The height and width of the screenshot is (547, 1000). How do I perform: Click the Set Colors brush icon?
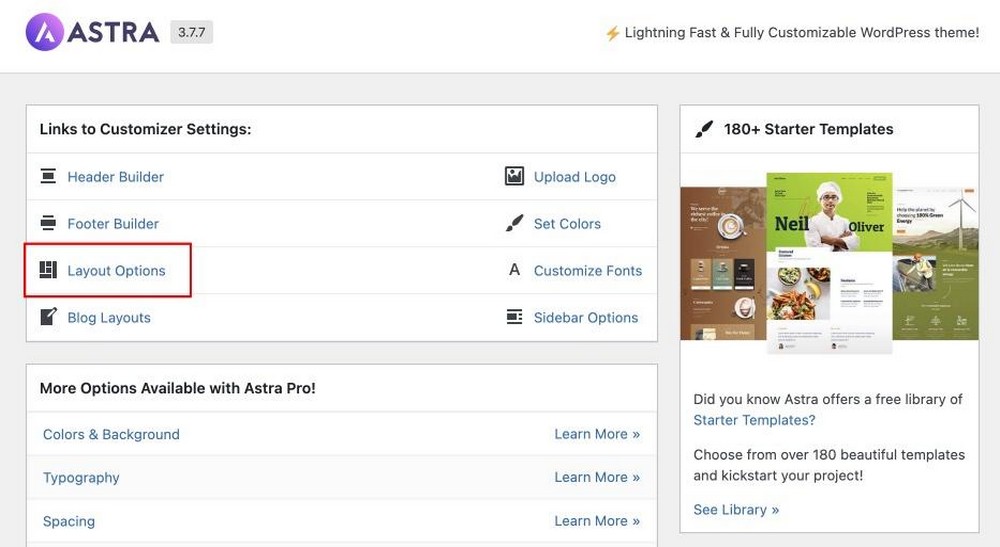[514, 223]
